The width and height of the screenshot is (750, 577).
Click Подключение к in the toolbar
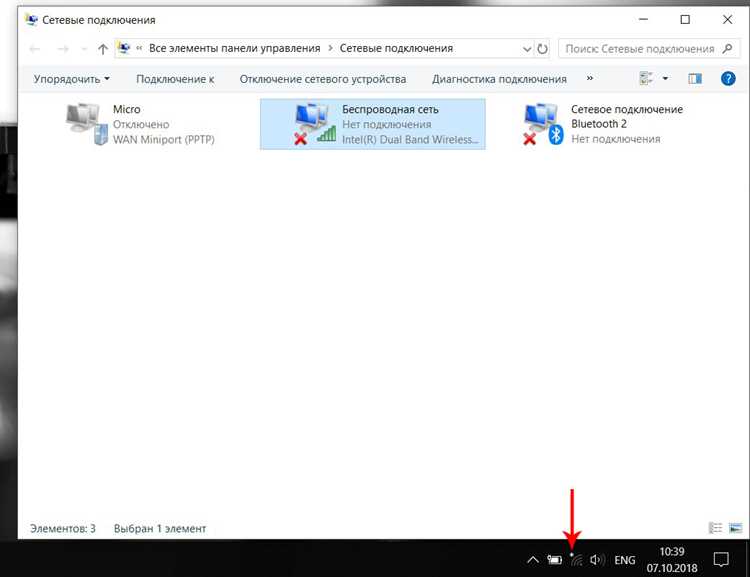click(175, 79)
